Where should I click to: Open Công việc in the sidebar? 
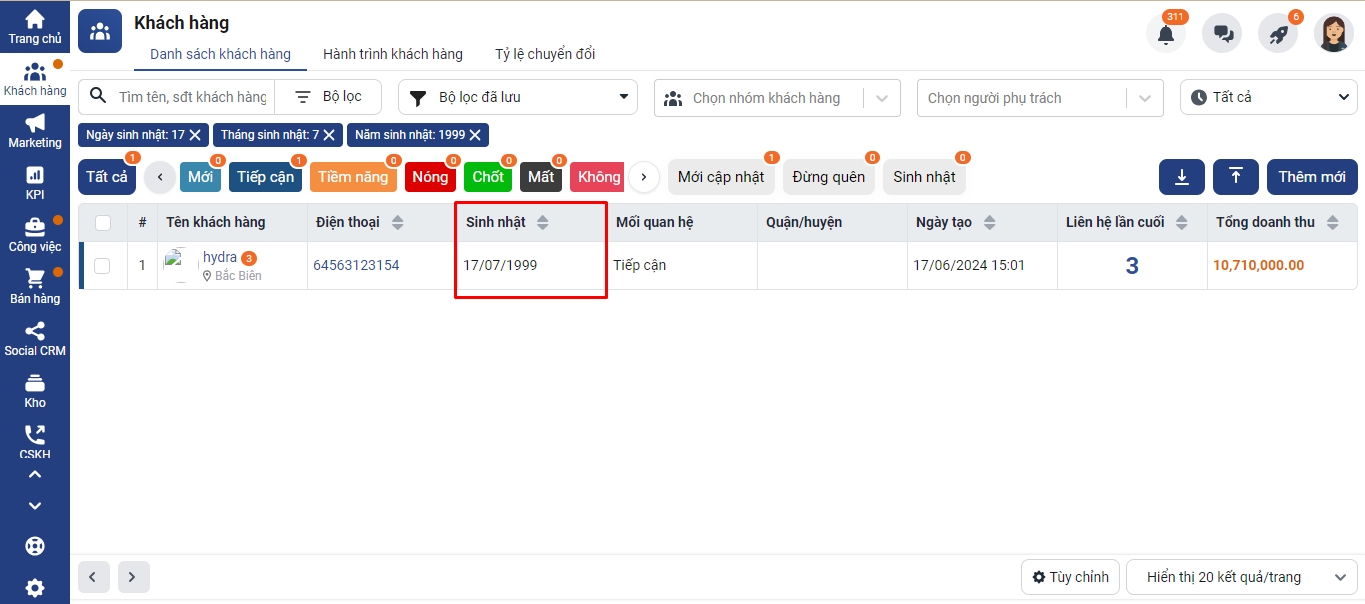pyautogui.click(x=35, y=235)
